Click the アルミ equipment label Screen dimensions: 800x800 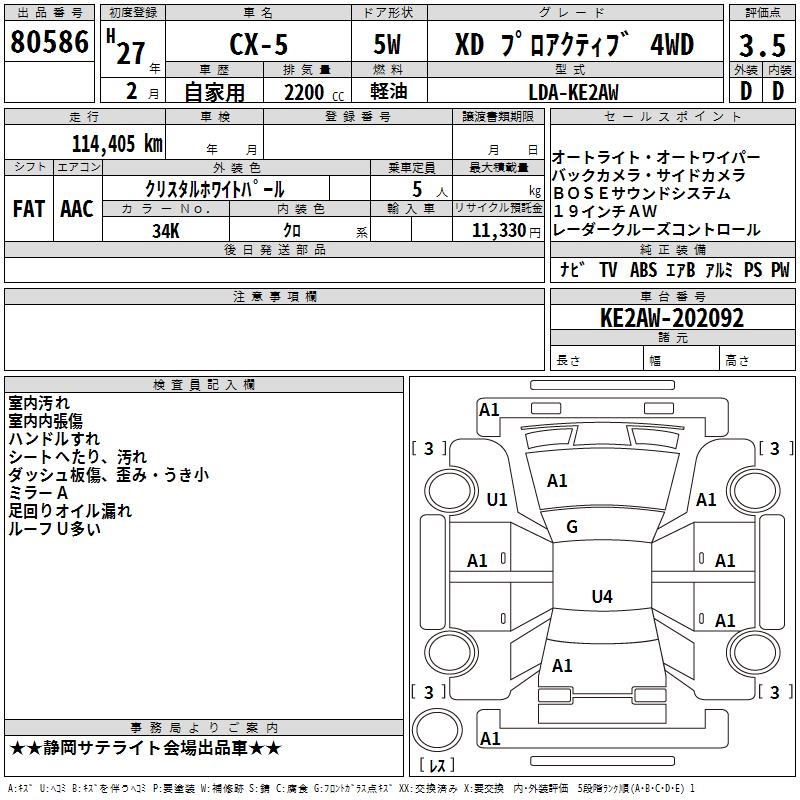[719, 269]
